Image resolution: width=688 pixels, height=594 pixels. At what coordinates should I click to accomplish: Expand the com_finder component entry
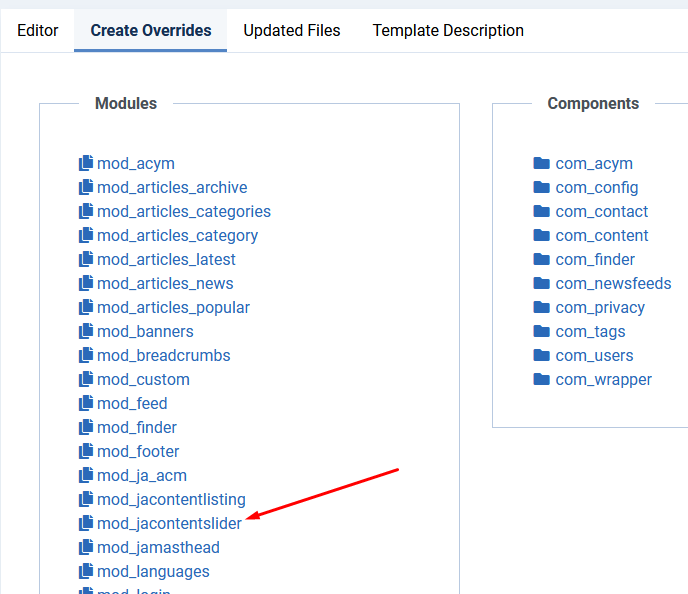pyautogui.click(x=595, y=260)
